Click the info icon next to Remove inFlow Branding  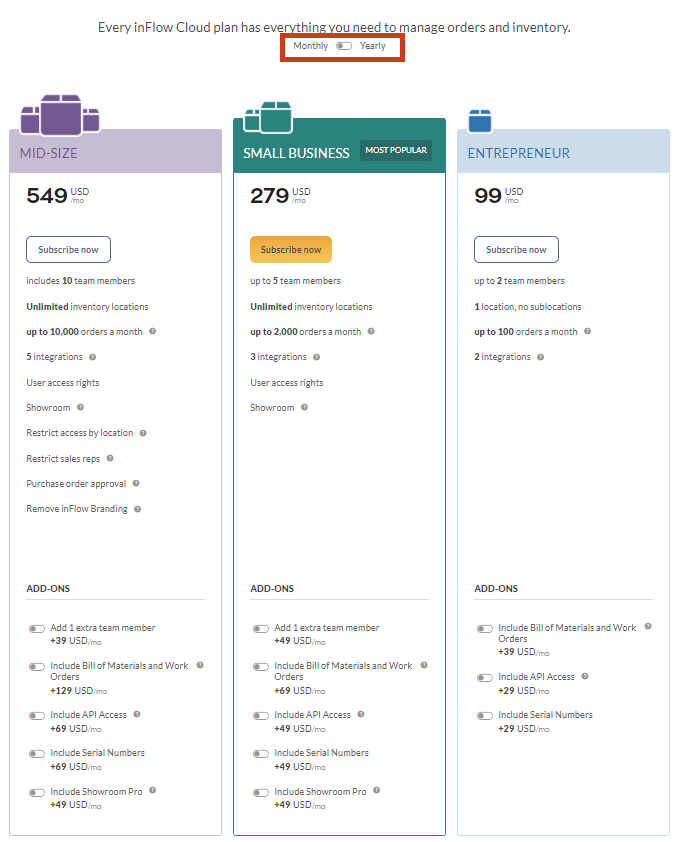click(x=137, y=509)
